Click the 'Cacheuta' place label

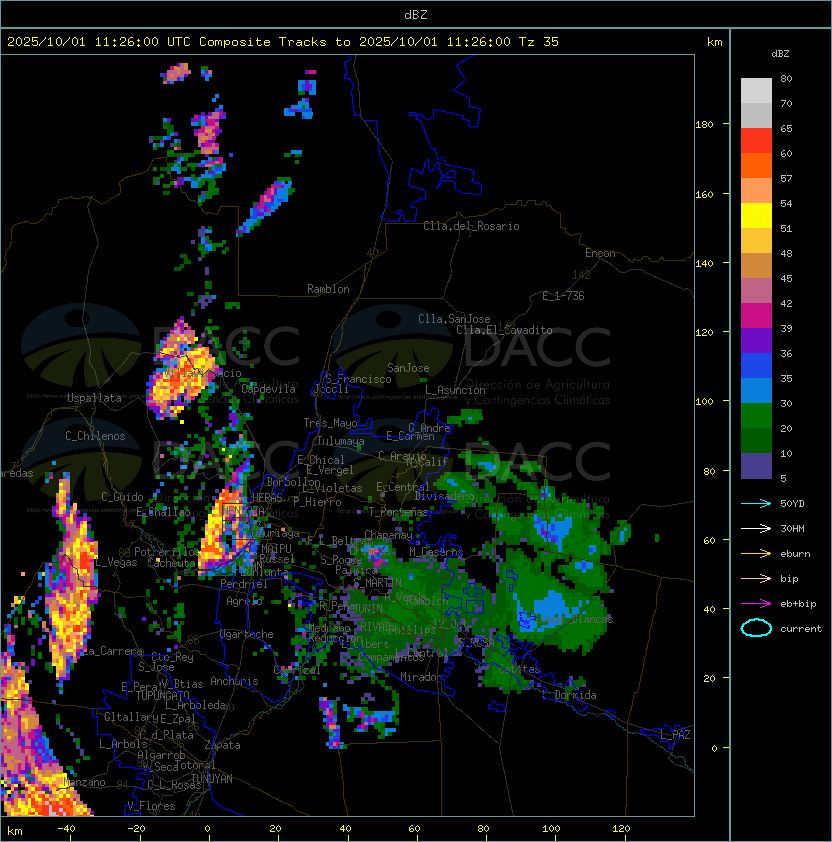pos(171,563)
